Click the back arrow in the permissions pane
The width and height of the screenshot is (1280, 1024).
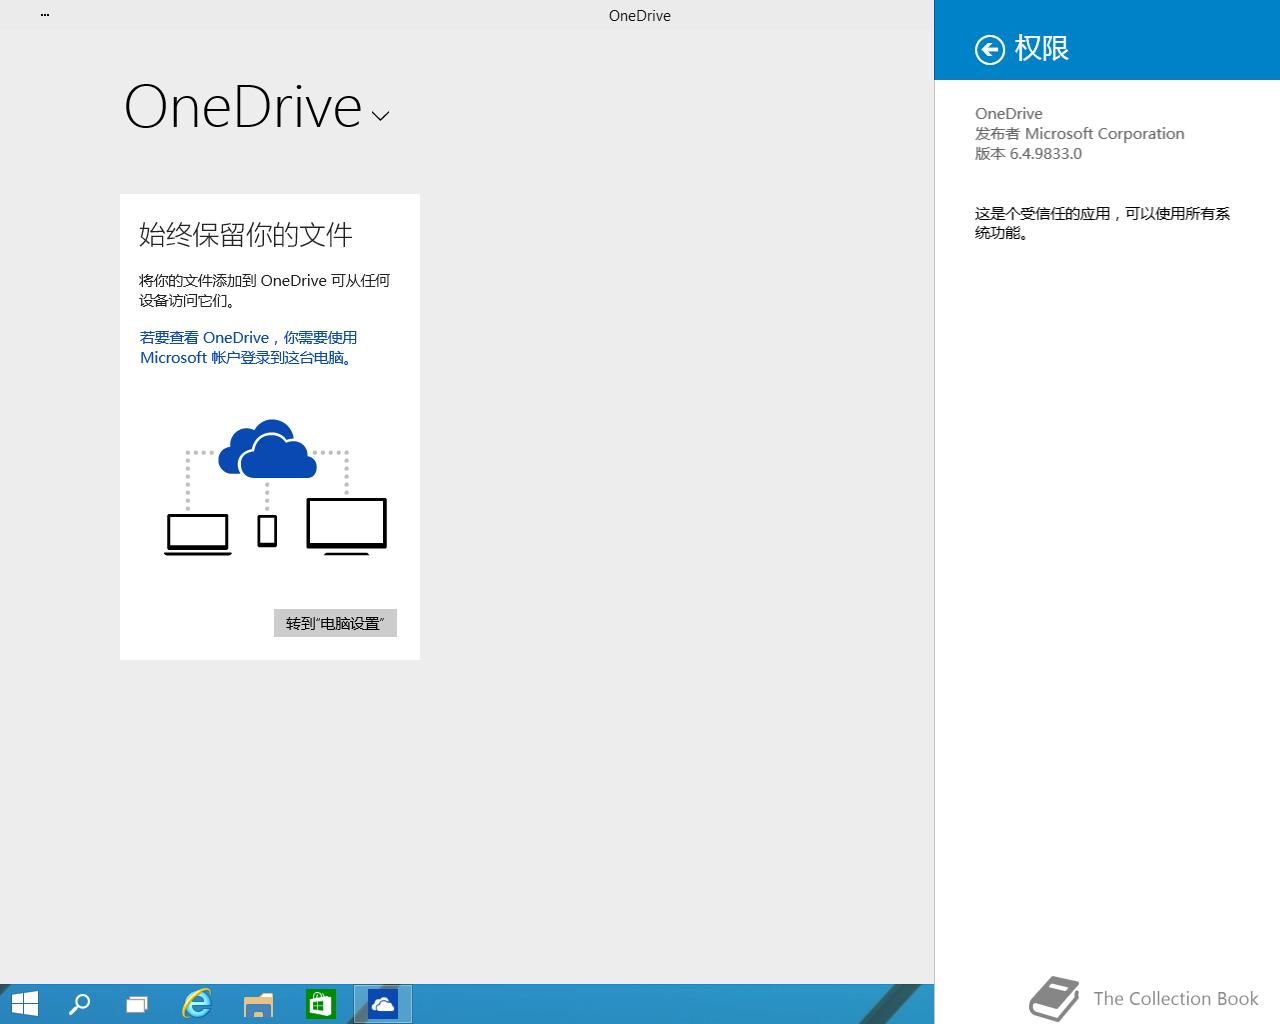pos(989,49)
